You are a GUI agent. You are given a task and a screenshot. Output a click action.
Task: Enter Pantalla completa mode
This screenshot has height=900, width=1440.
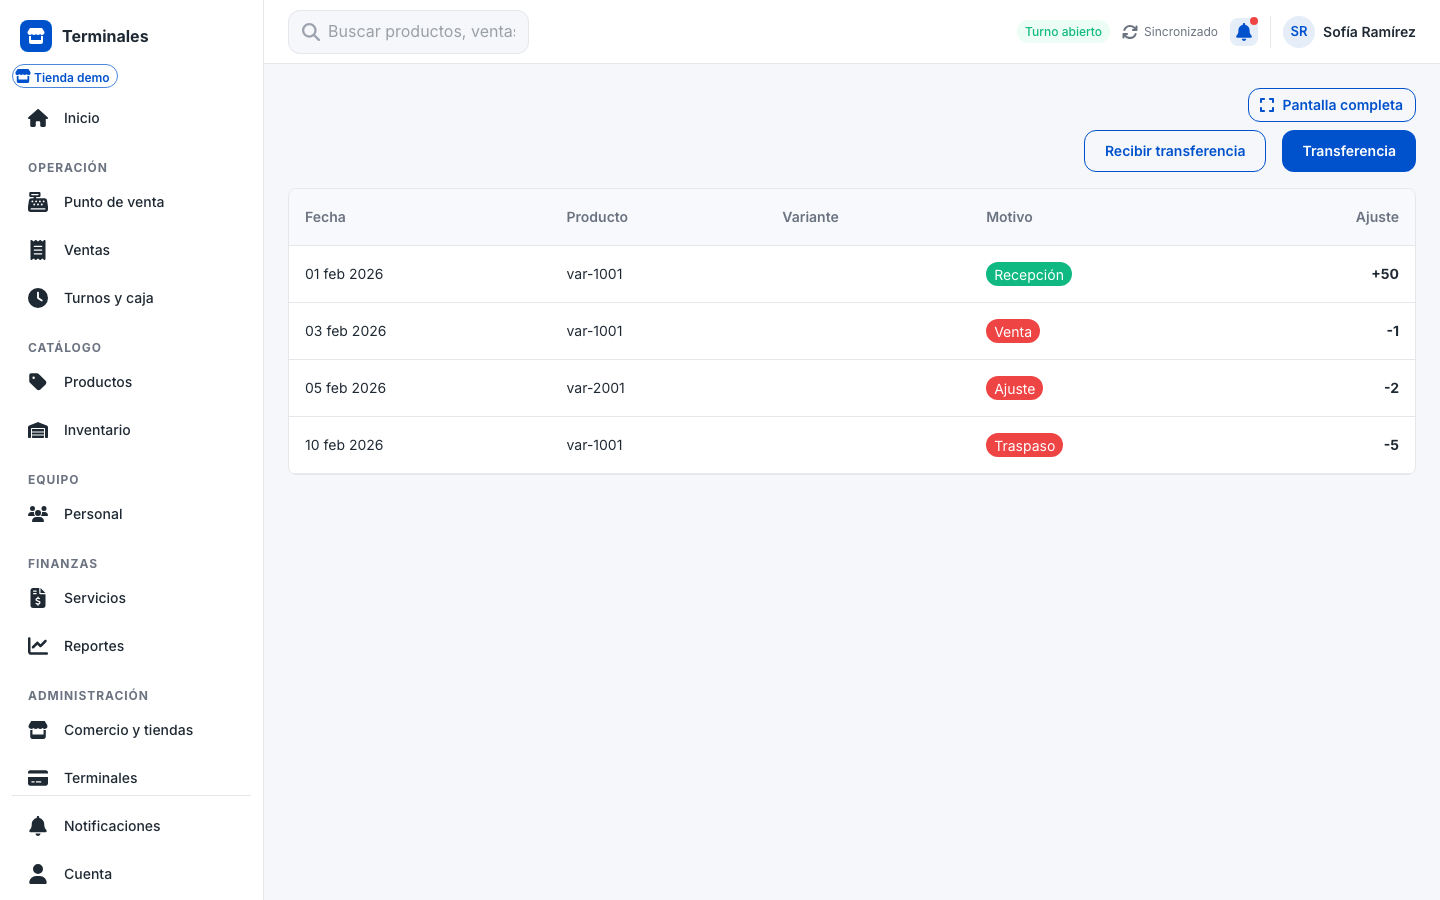click(x=1332, y=105)
